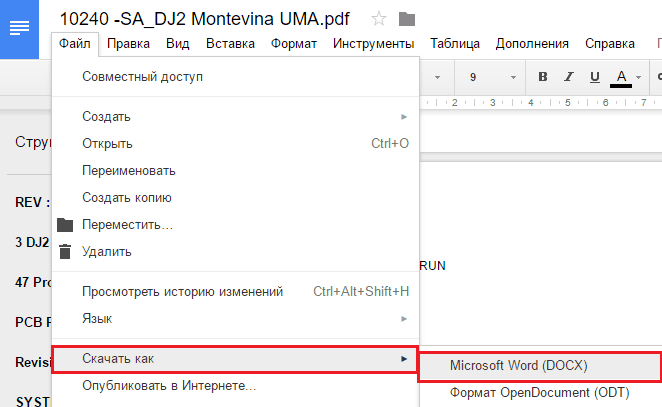This screenshot has height=407, width=662.
Task: Click the folder icon beside the title
Action: click(406, 18)
